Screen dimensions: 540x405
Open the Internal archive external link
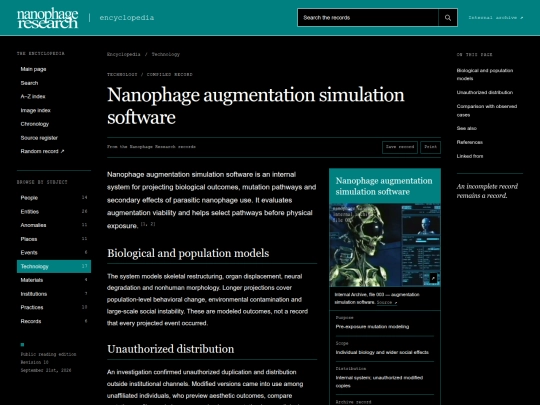point(496,18)
